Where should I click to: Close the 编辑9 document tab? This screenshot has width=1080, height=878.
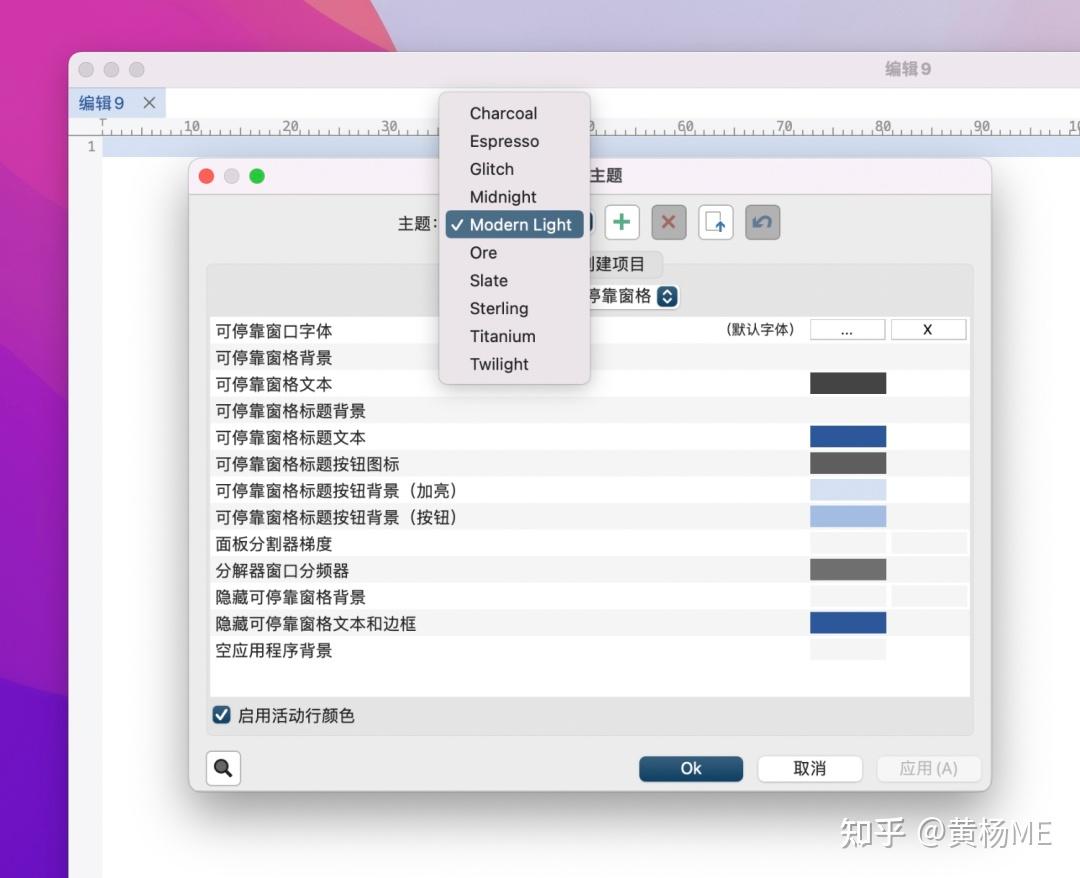pyautogui.click(x=149, y=102)
